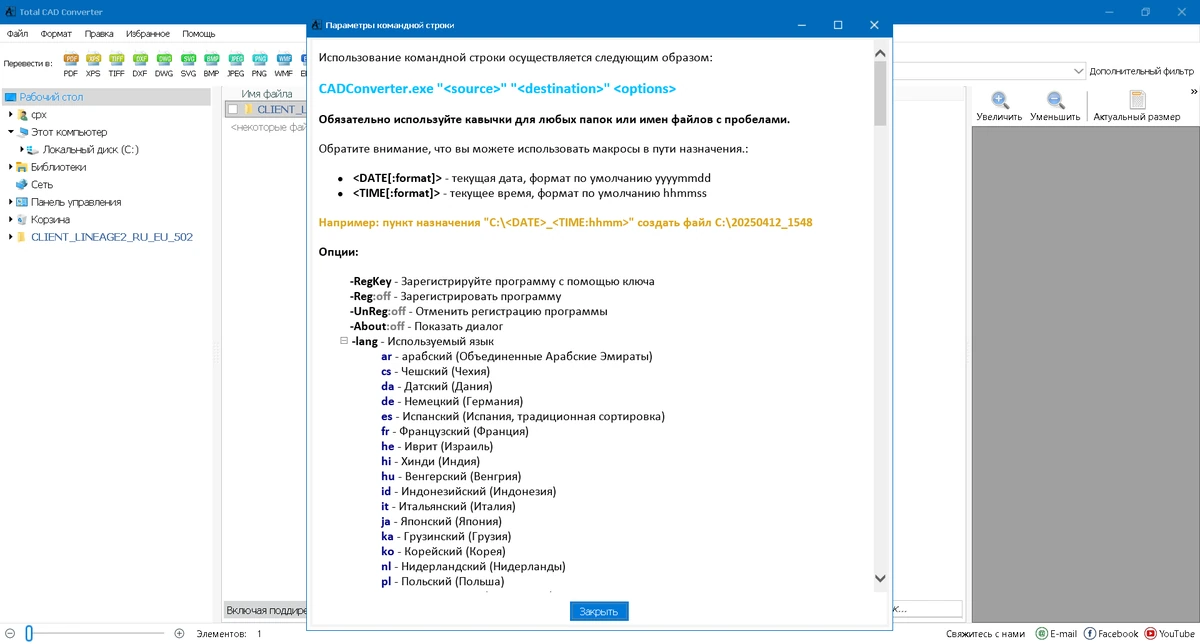Select Этот компьютер in the tree
The width and height of the screenshot is (1200, 644).
[69, 132]
